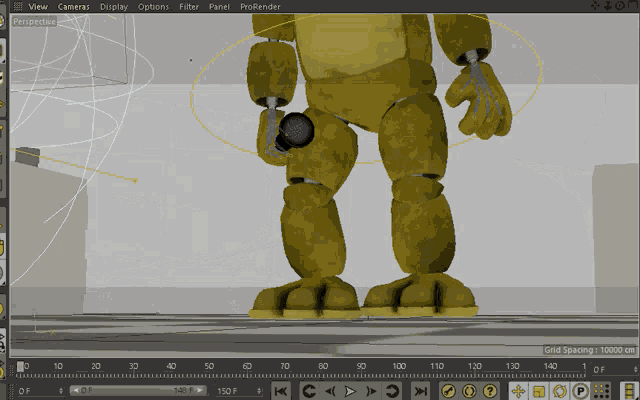Go to end of animation
This screenshot has height=400, width=640.
(420, 391)
